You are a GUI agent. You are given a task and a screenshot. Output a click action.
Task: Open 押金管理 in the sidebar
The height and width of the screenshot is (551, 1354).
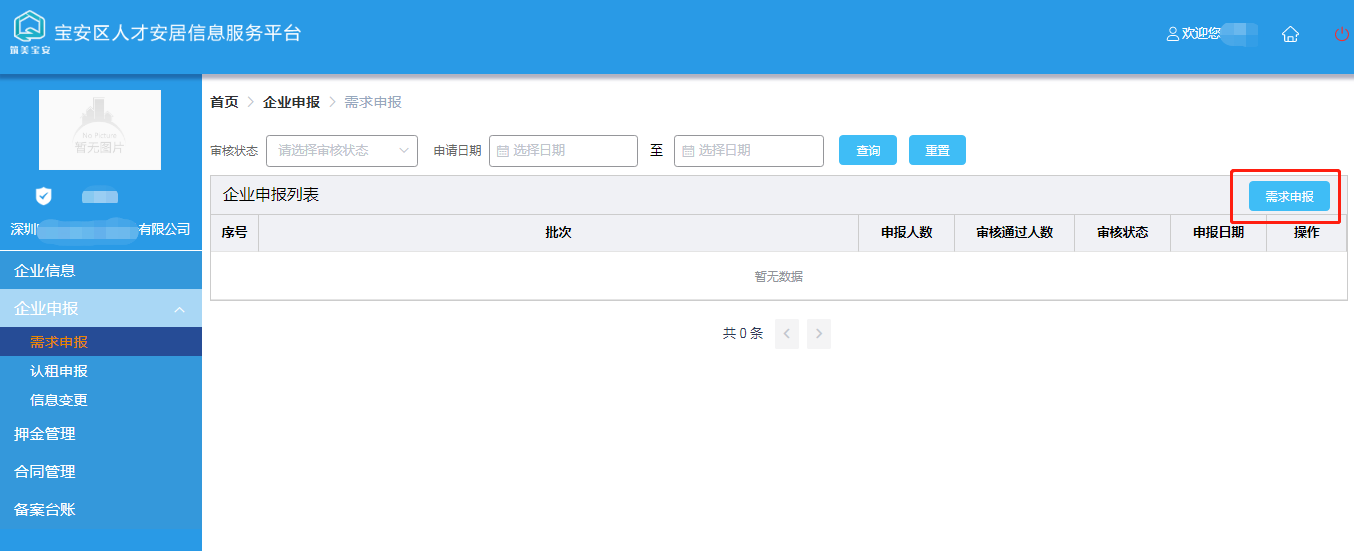(45, 434)
